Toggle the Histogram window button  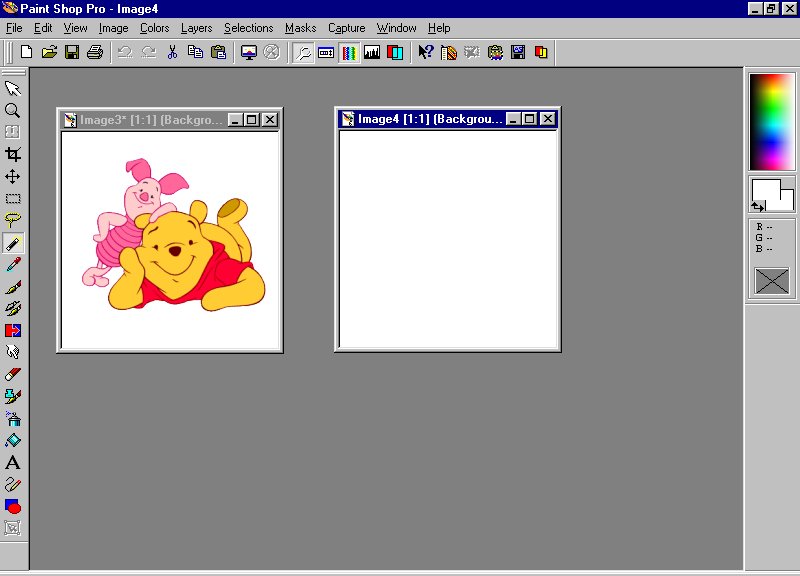(x=372, y=52)
